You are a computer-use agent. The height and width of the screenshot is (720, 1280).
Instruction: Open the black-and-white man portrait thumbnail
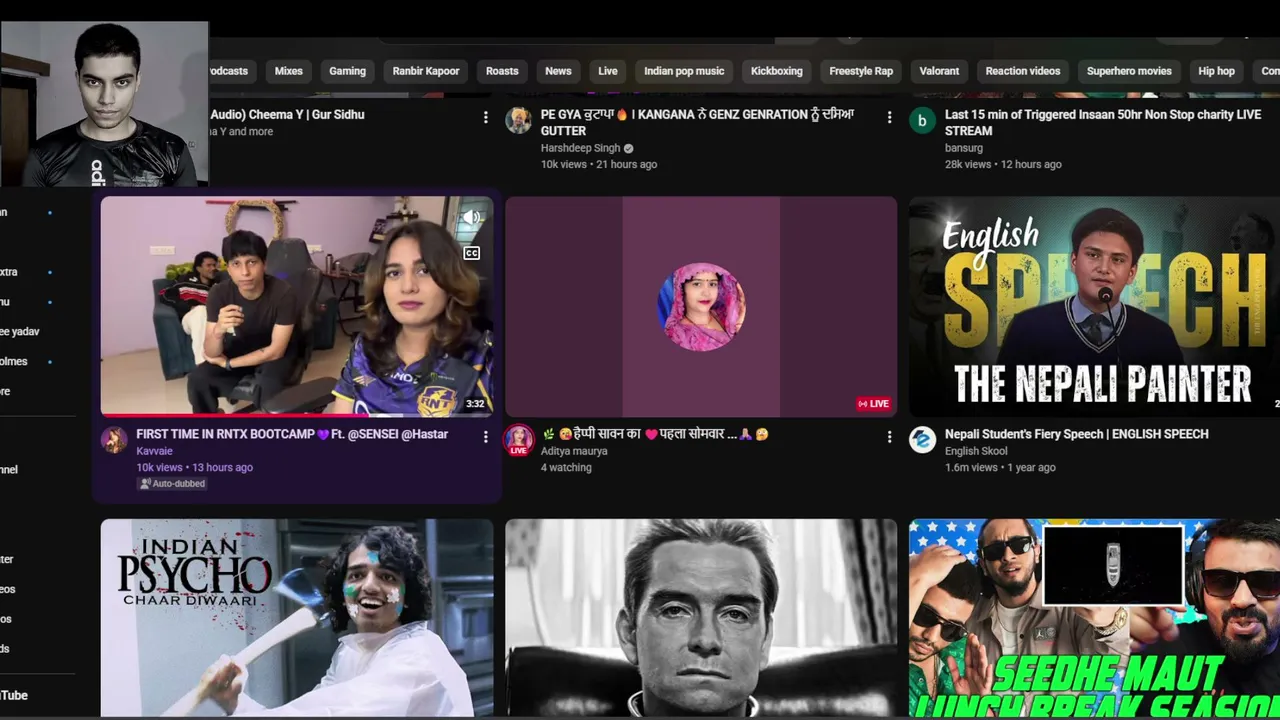point(701,617)
